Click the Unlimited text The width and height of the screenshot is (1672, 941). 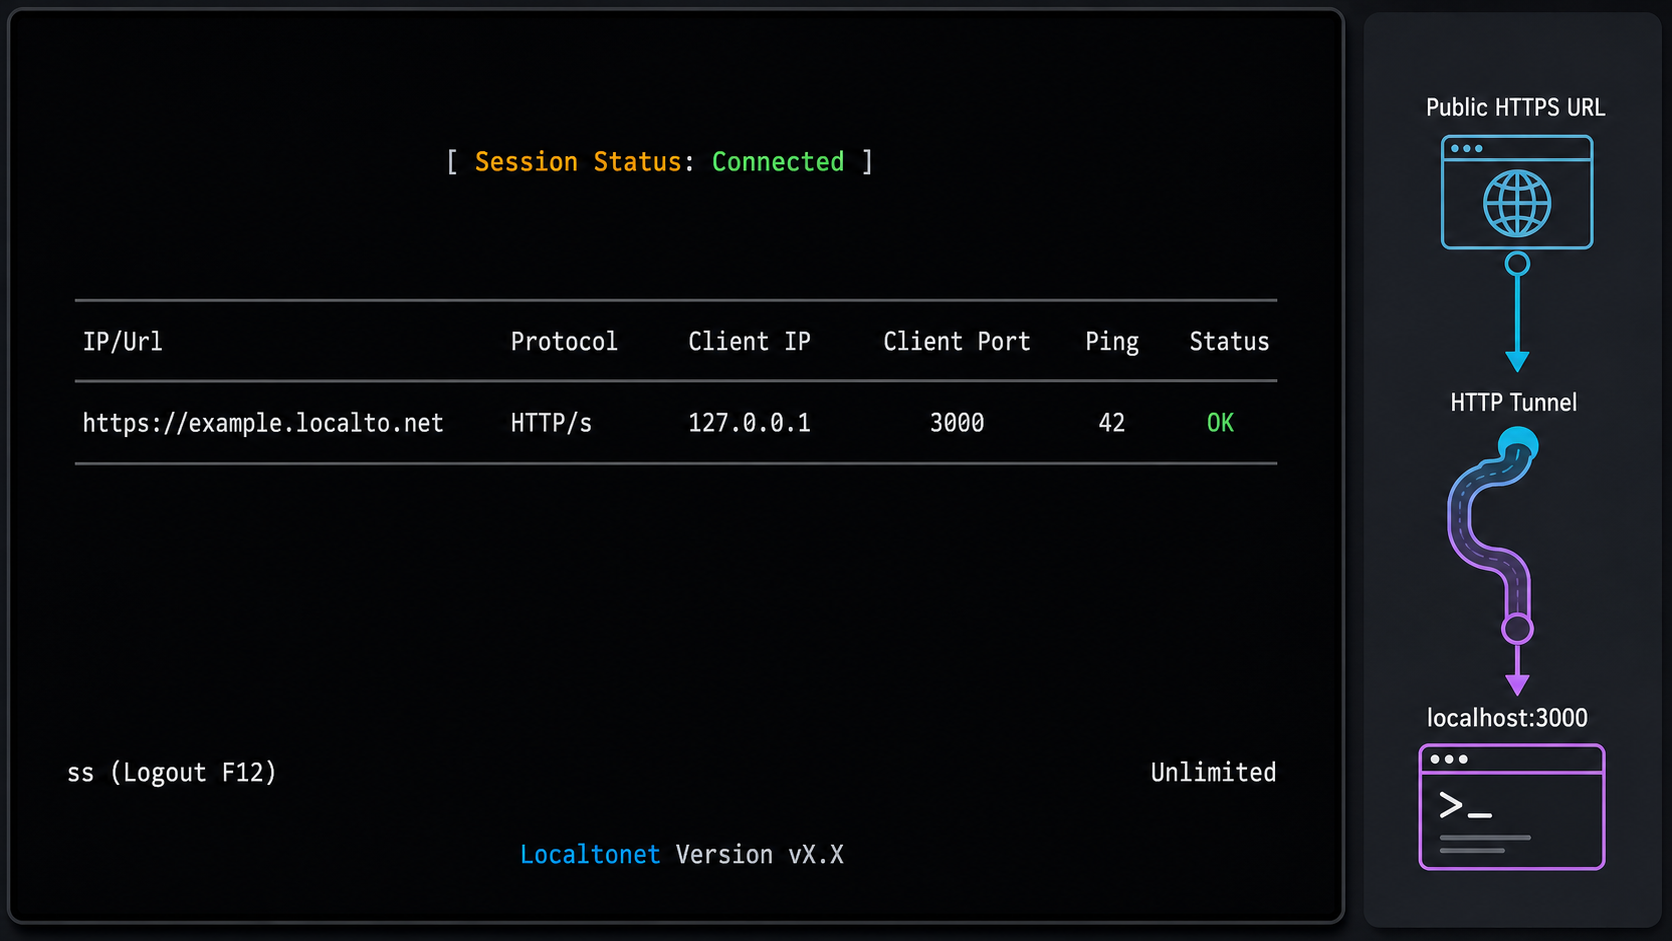click(x=1213, y=772)
